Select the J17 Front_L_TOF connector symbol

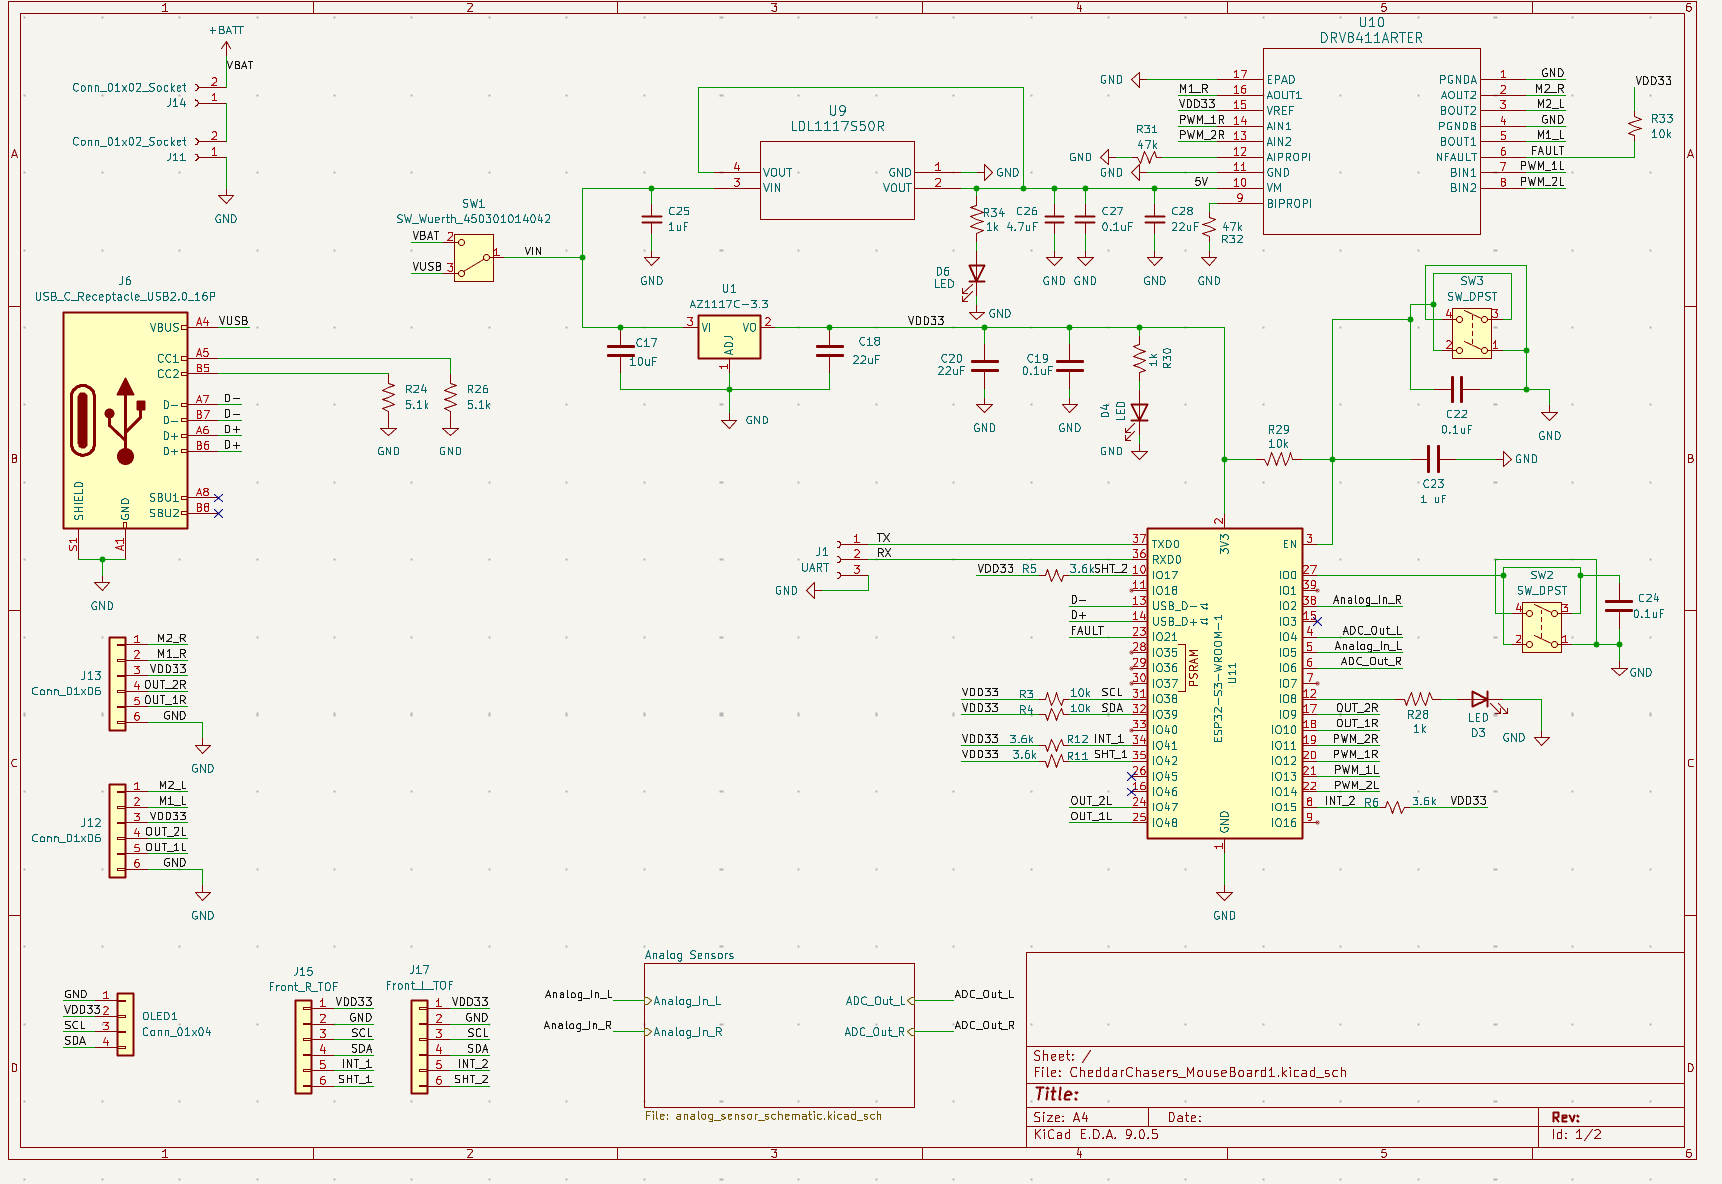tap(419, 1047)
